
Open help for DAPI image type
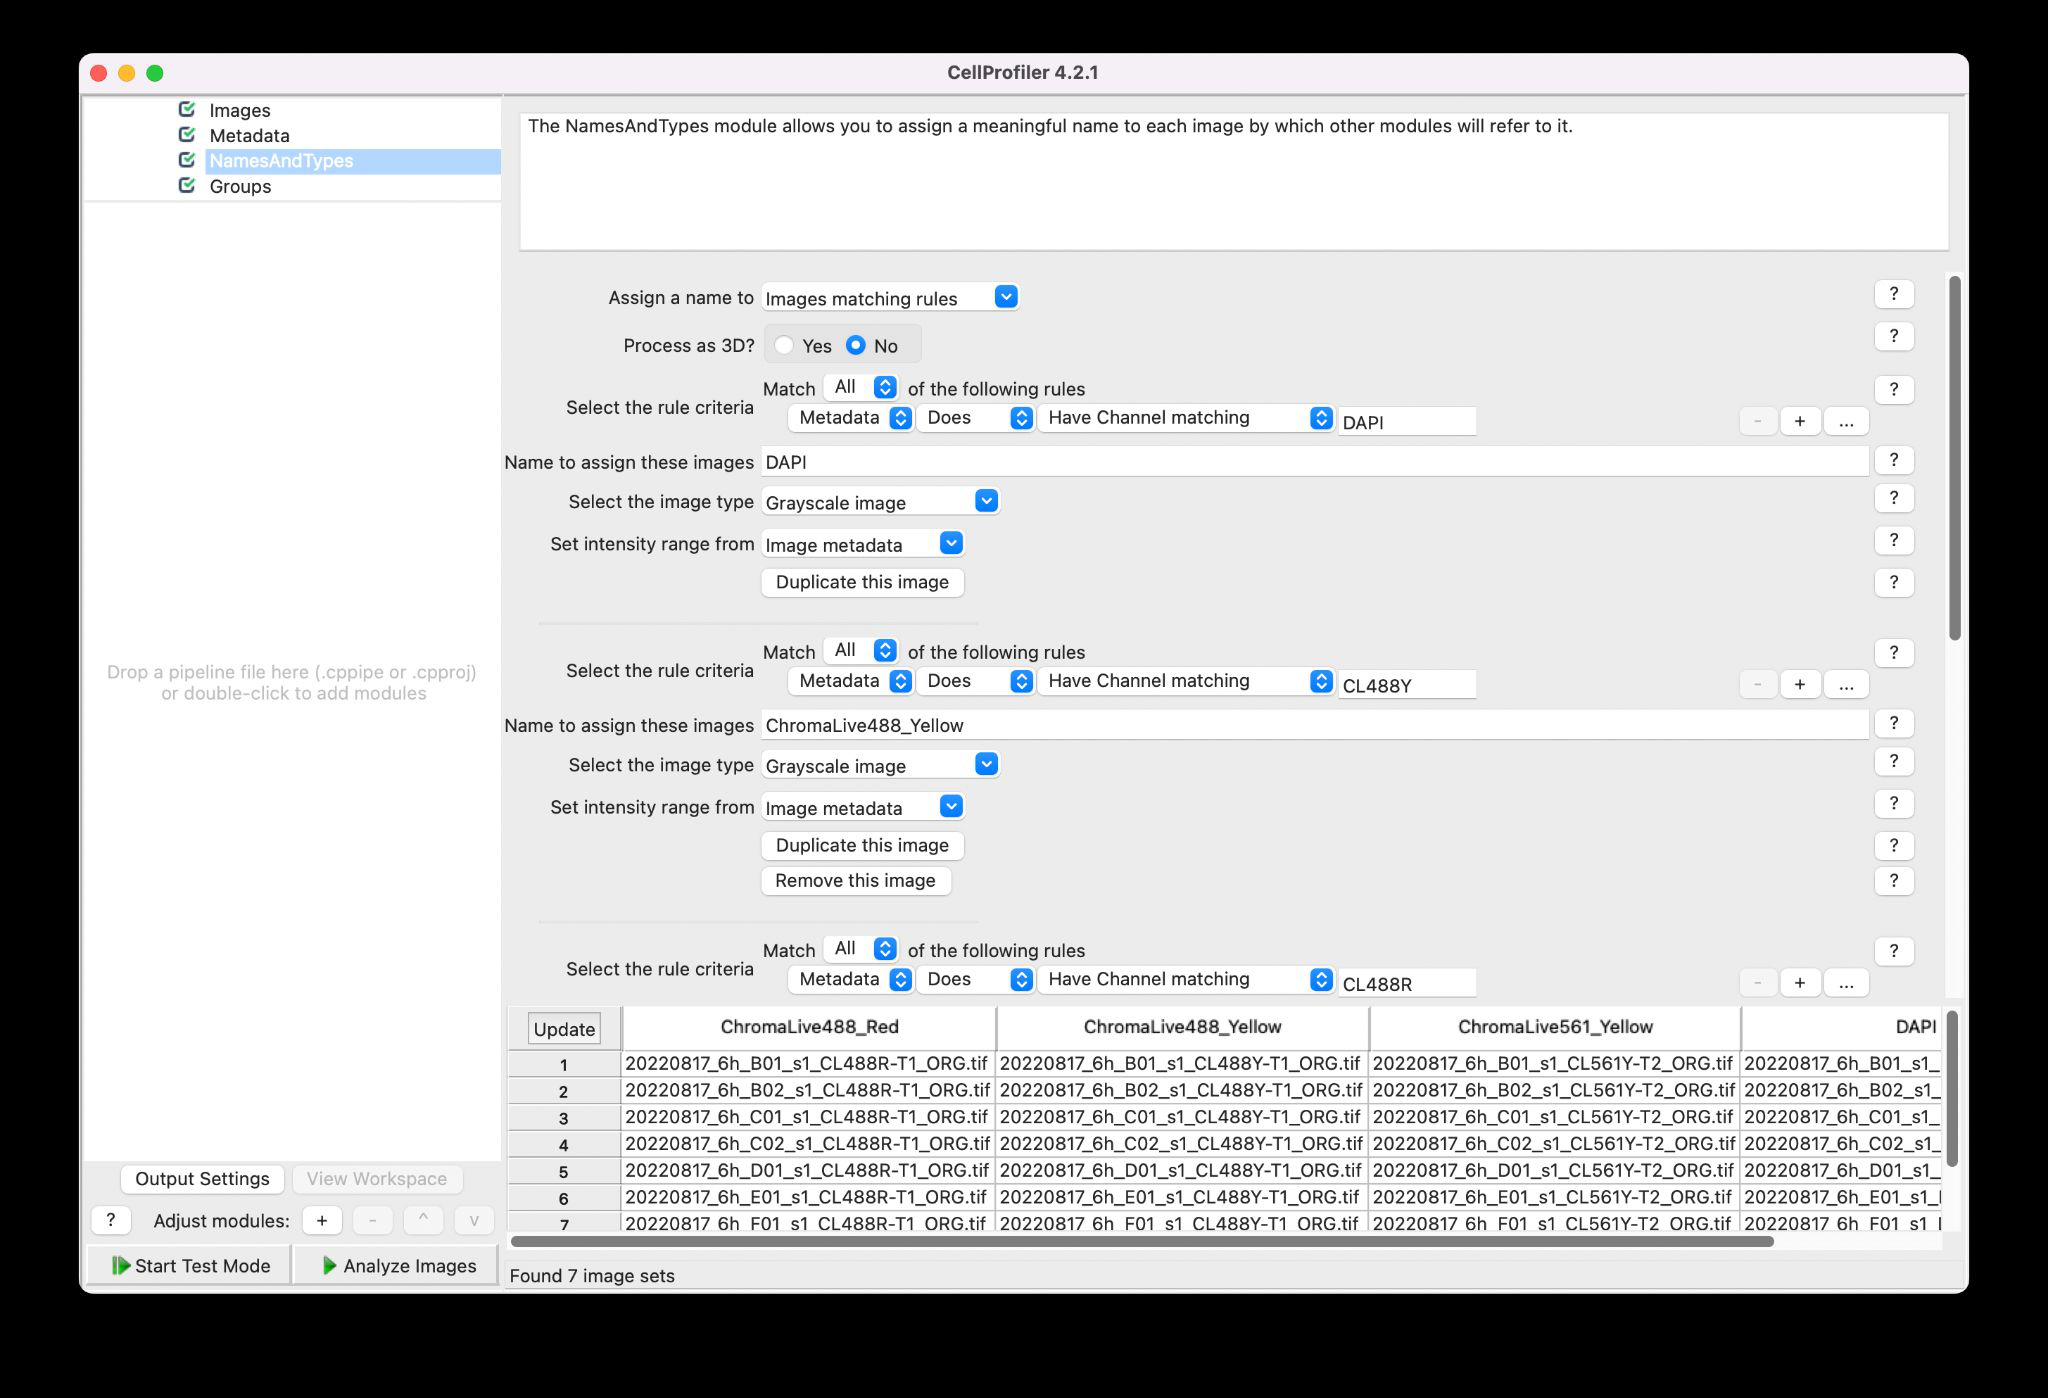pos(1894,498)
